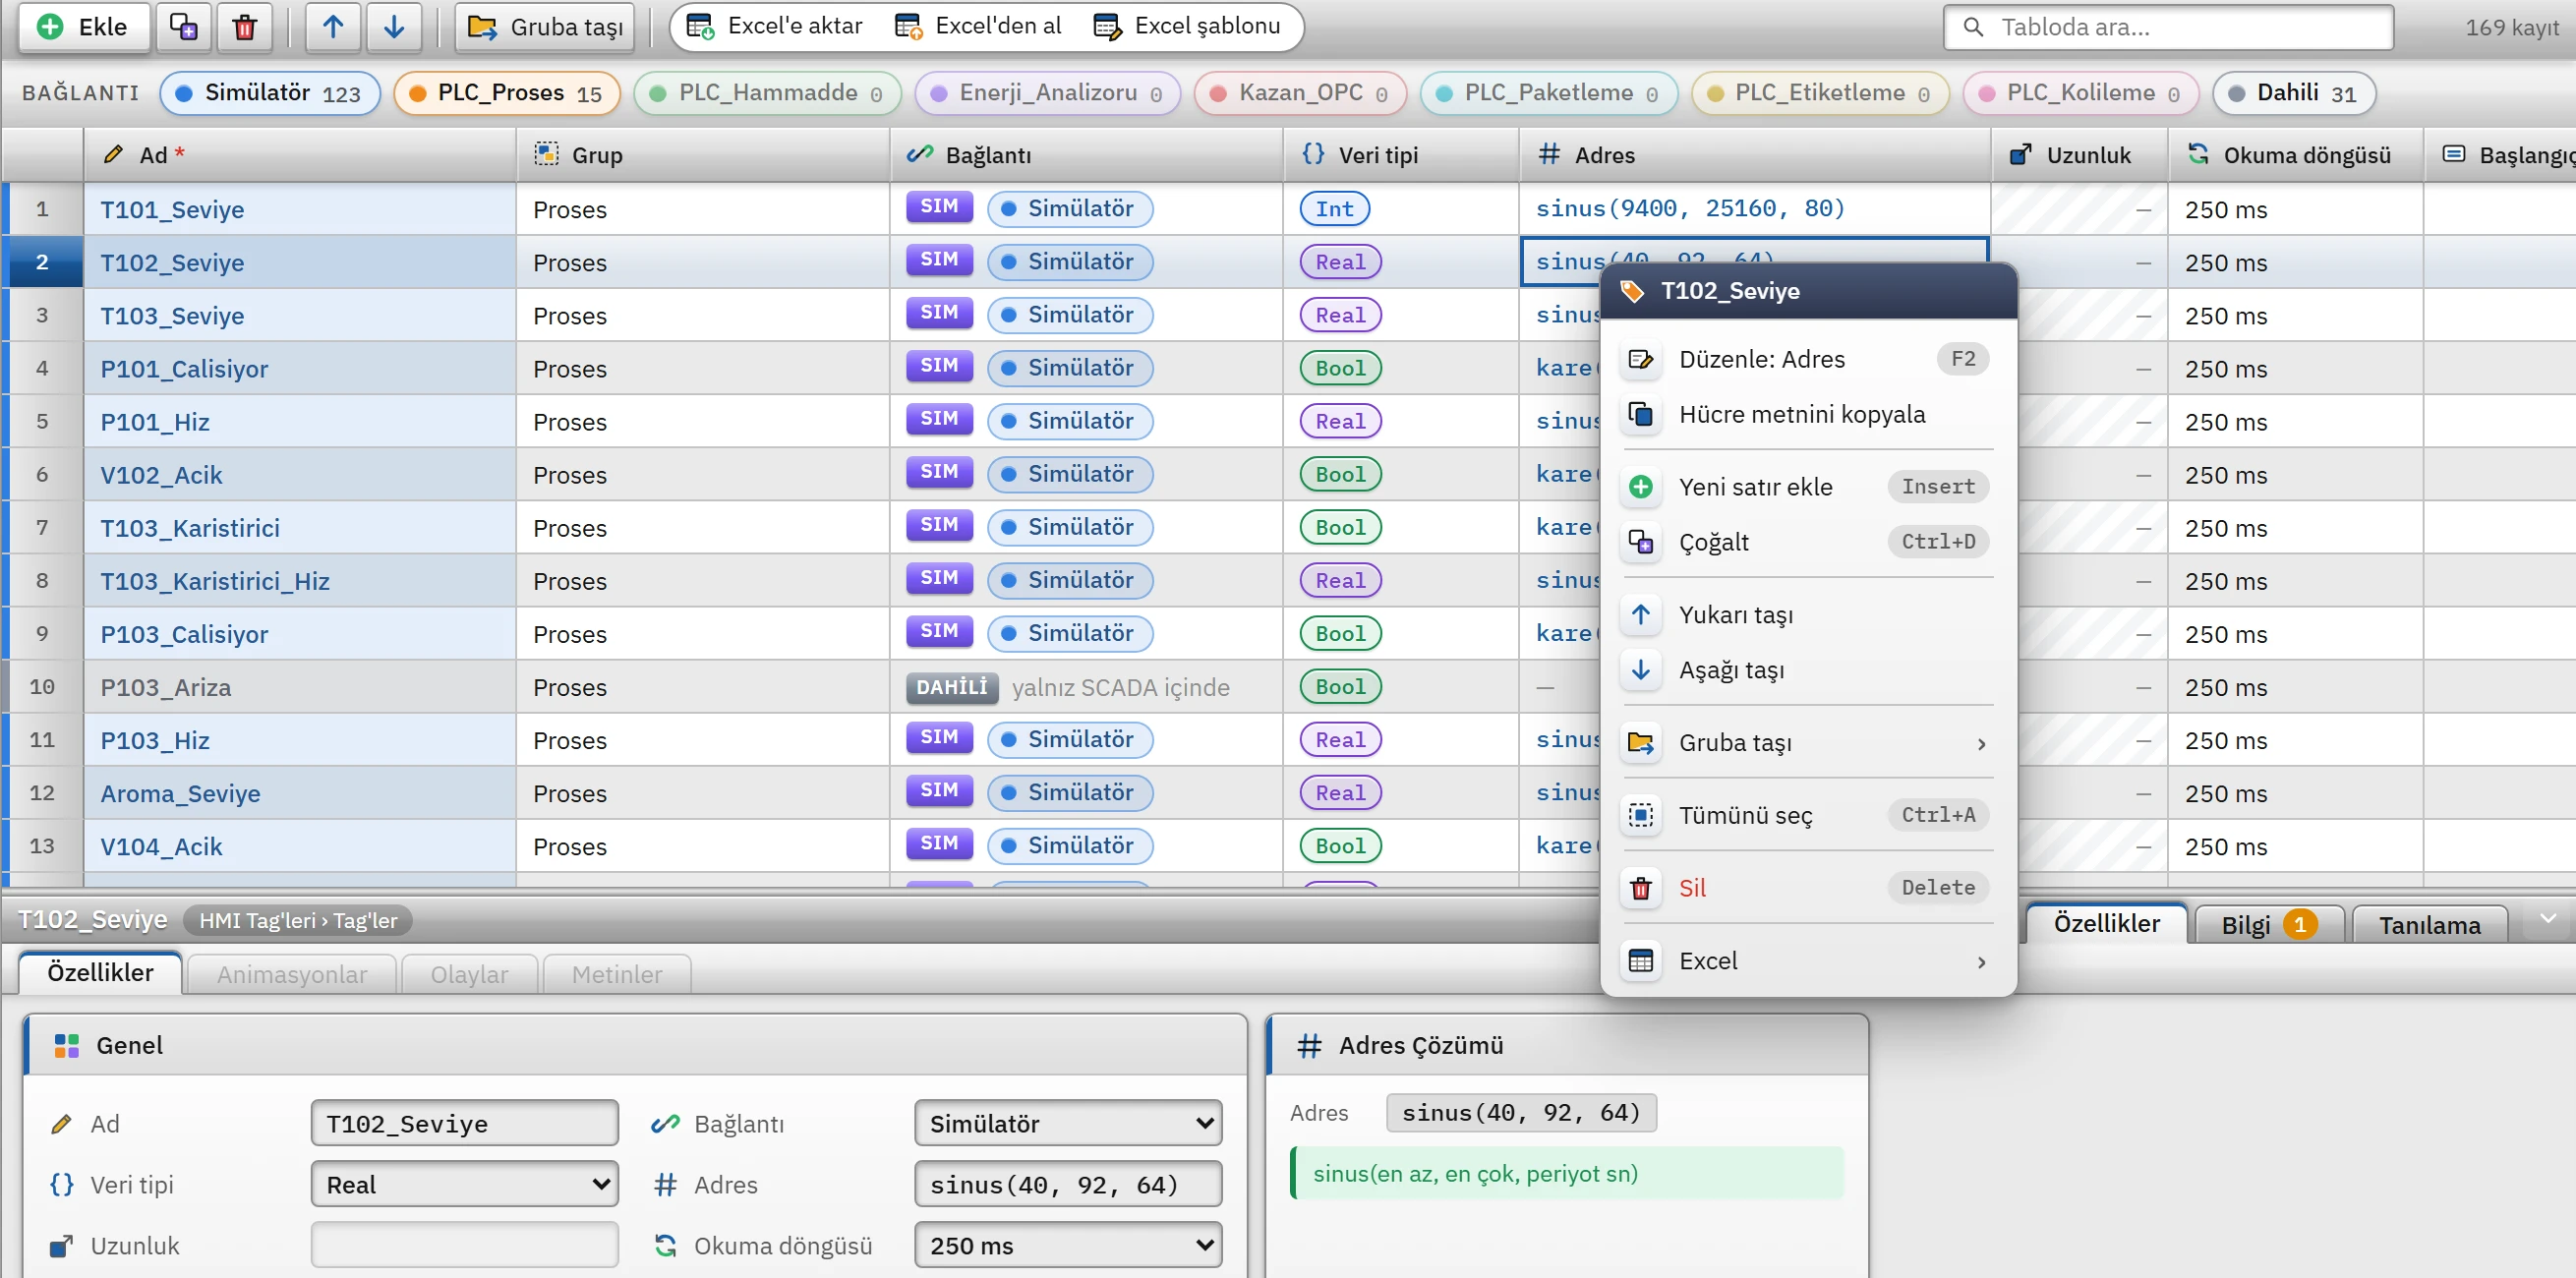The width and height of the screenshot is (2576, 1278).
Task: Click the duplicate row icon in toolbar
Action: pyautogui.click(x=183, y=27)
